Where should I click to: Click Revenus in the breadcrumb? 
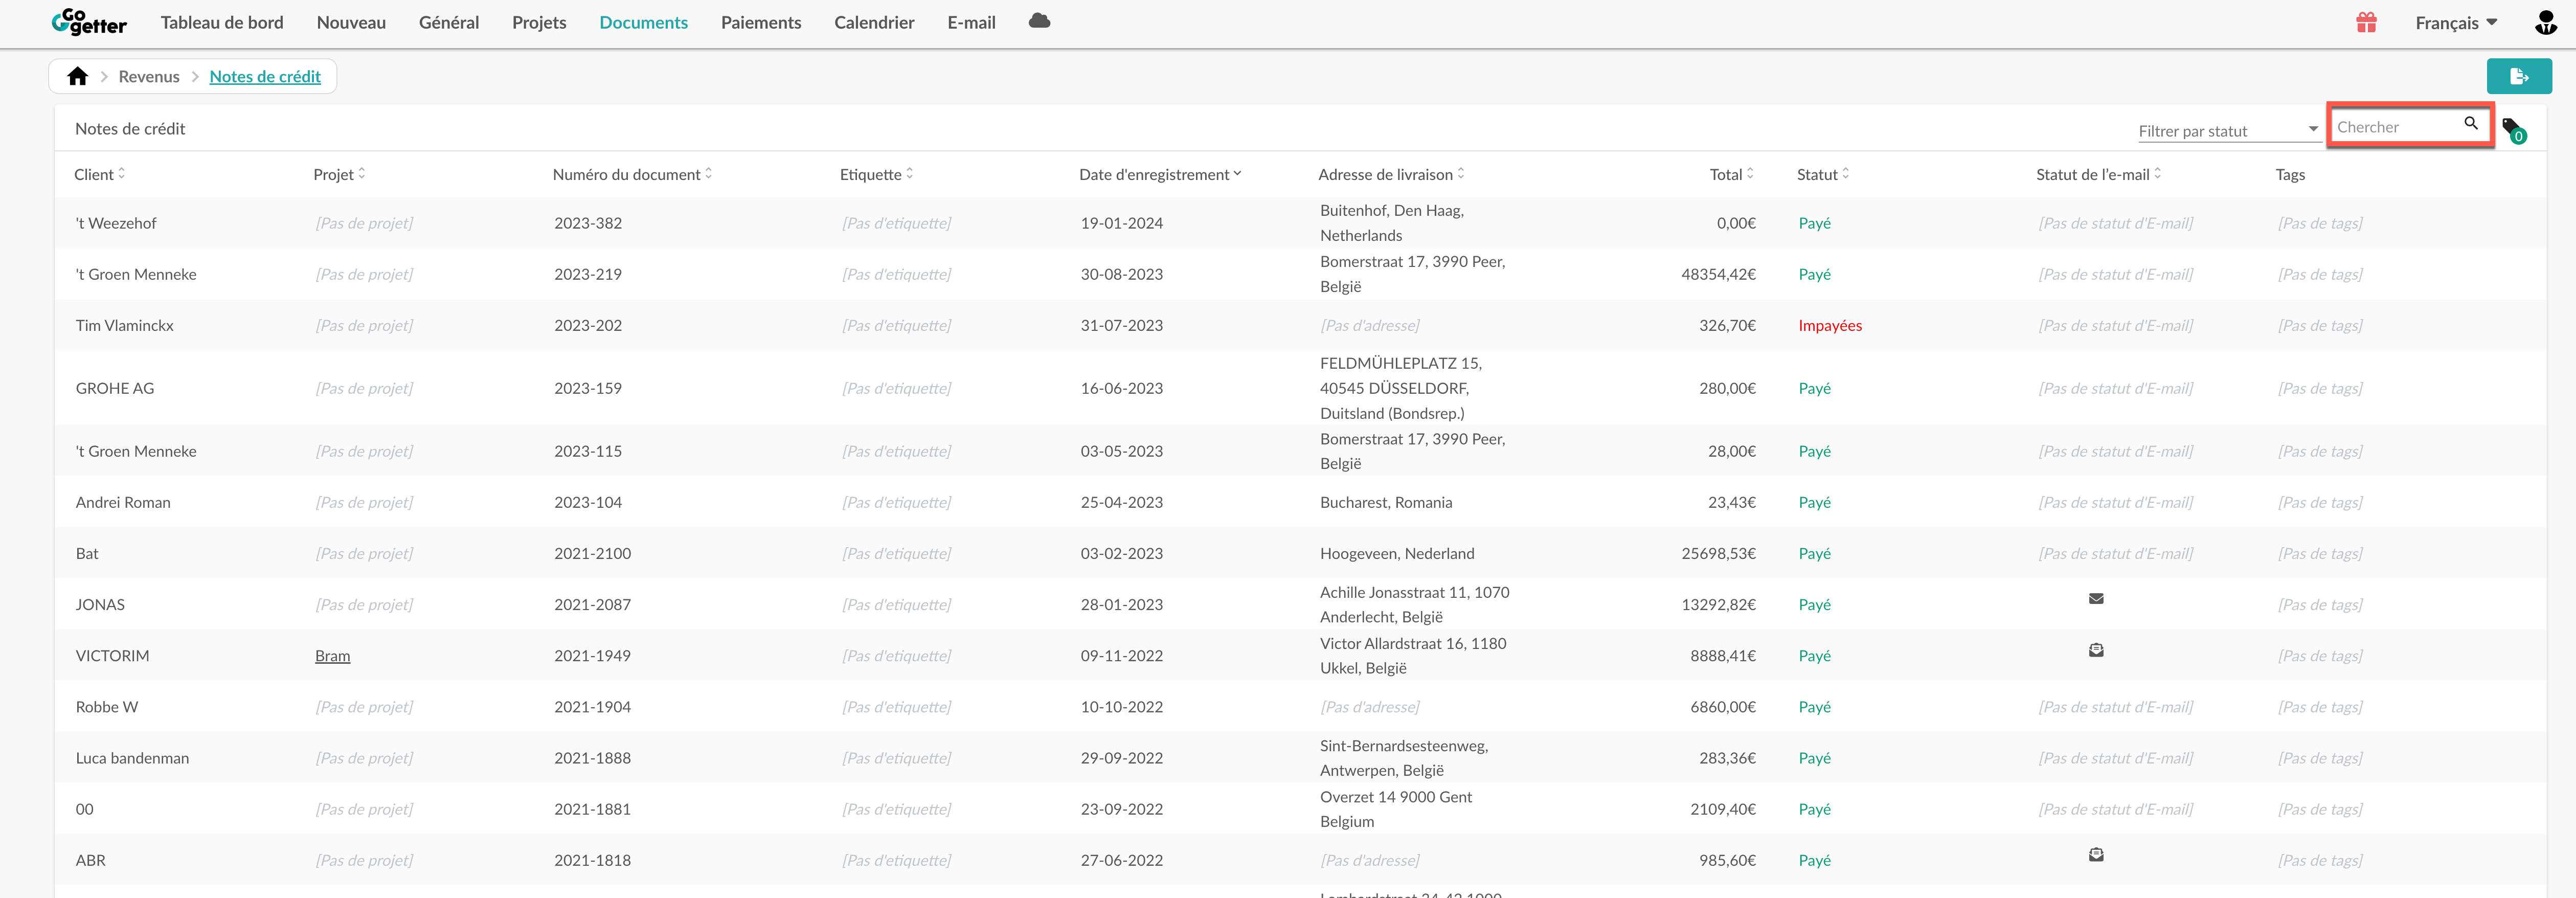149,76
